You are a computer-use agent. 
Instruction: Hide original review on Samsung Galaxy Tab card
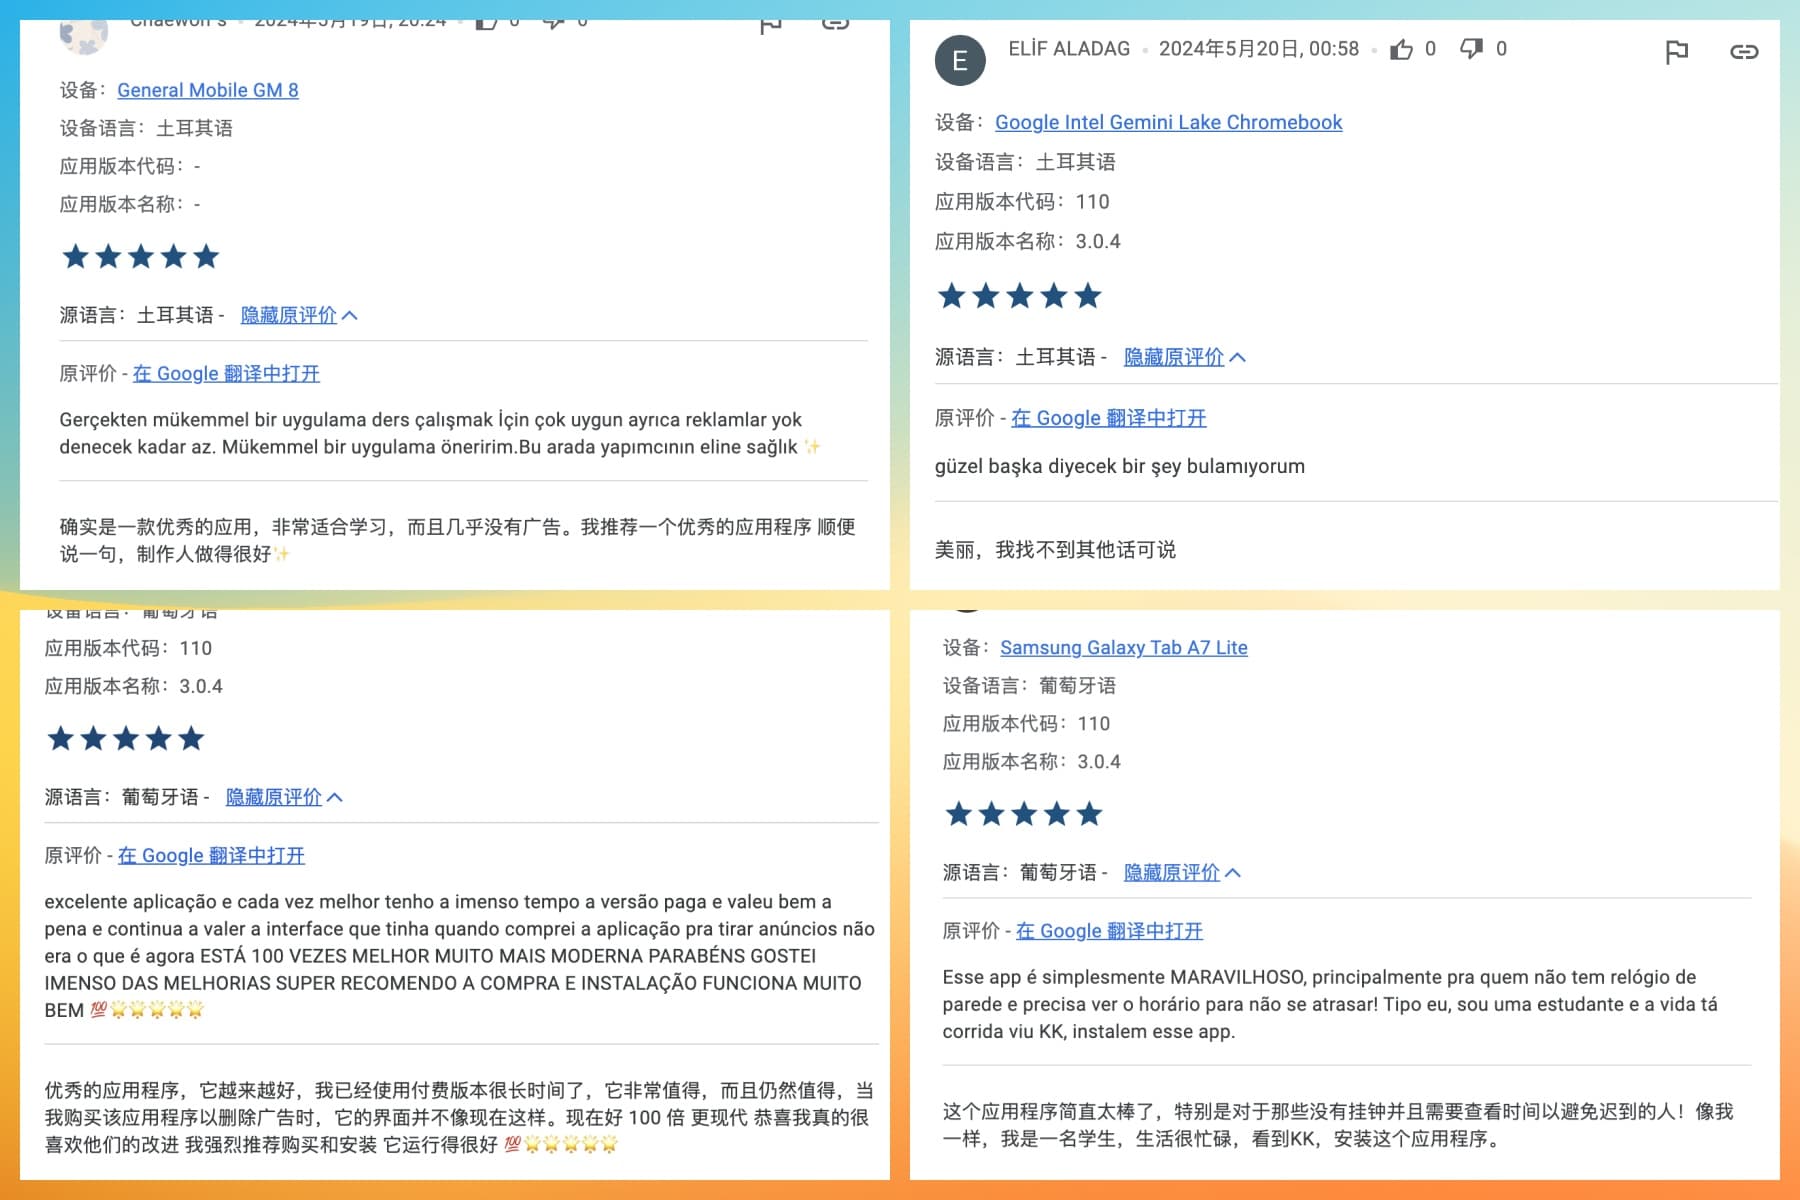[1181, 872]
